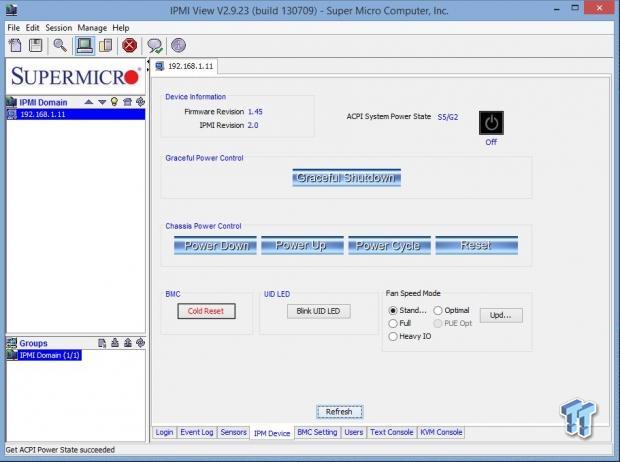Click the red stop X toolbar icon
The width and height of the screenshot is (620, 462).
coord(129,45)
